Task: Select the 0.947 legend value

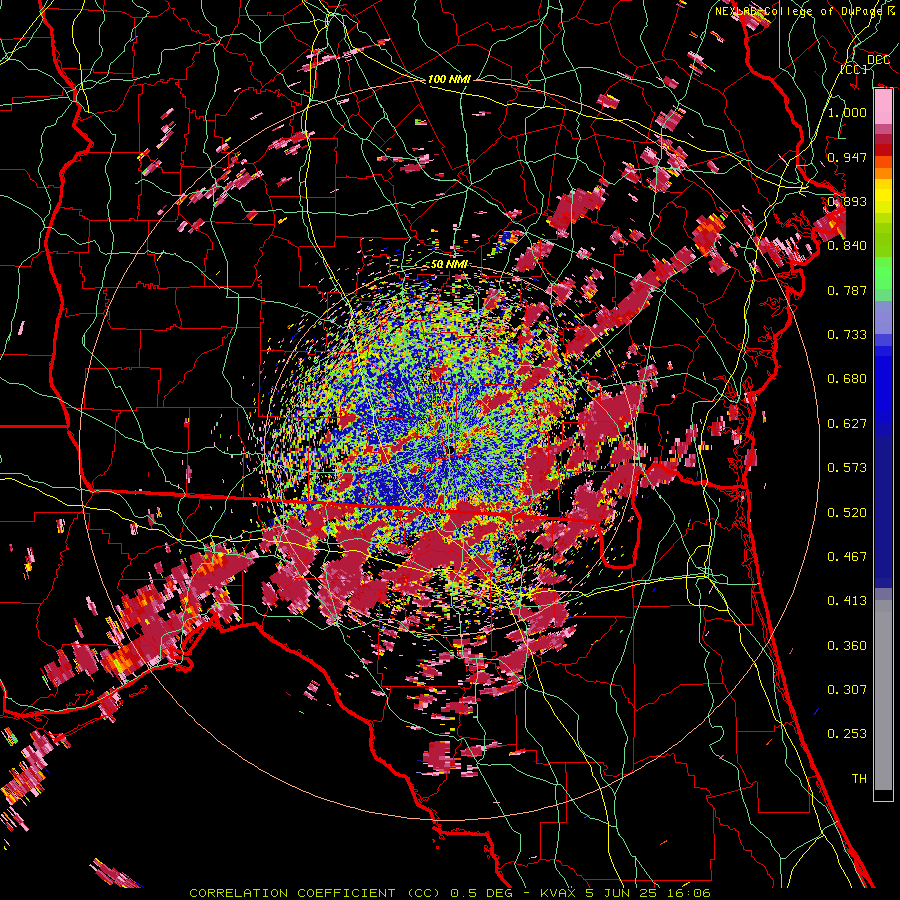Action: click(847, 157)
